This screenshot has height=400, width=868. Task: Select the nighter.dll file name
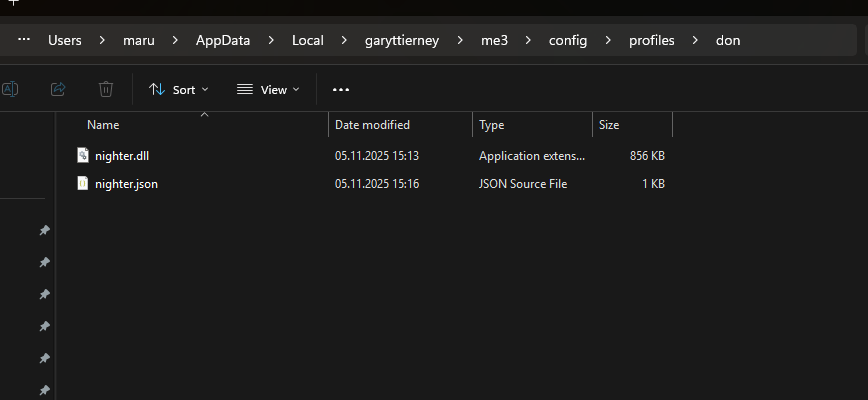[x=122, y=156]
